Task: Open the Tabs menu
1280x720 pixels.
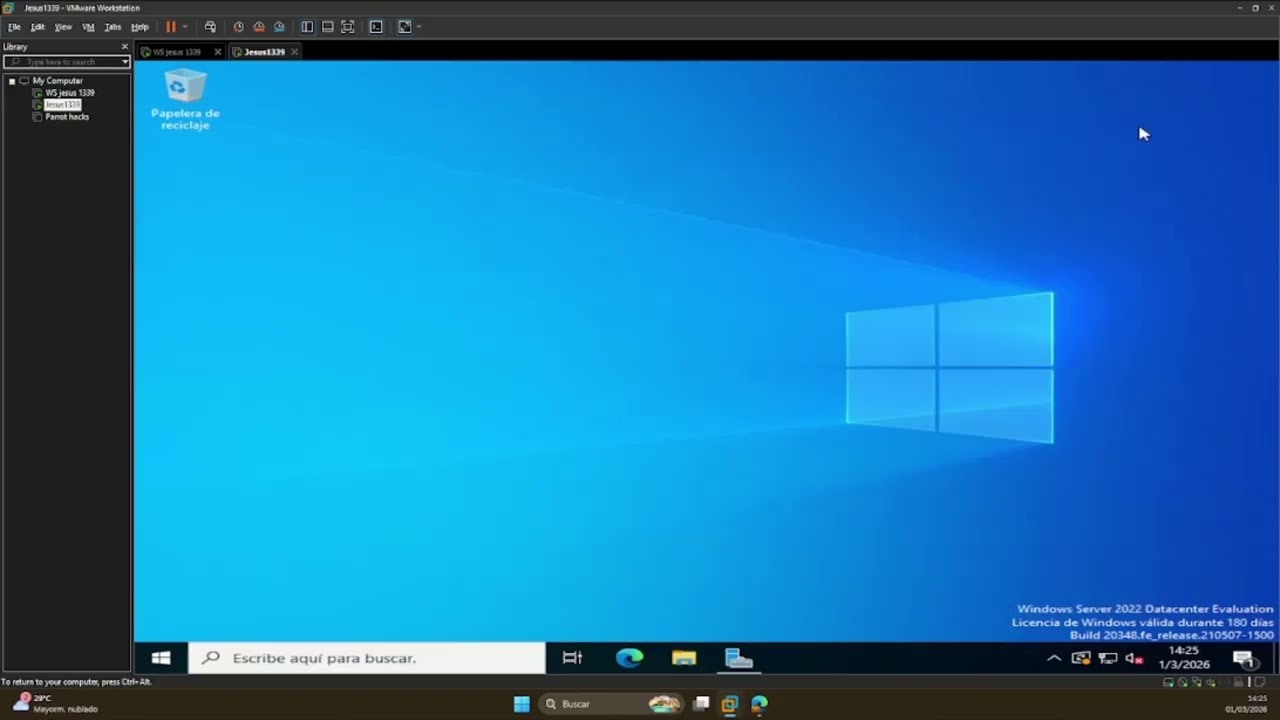Action: click(113, 27)
